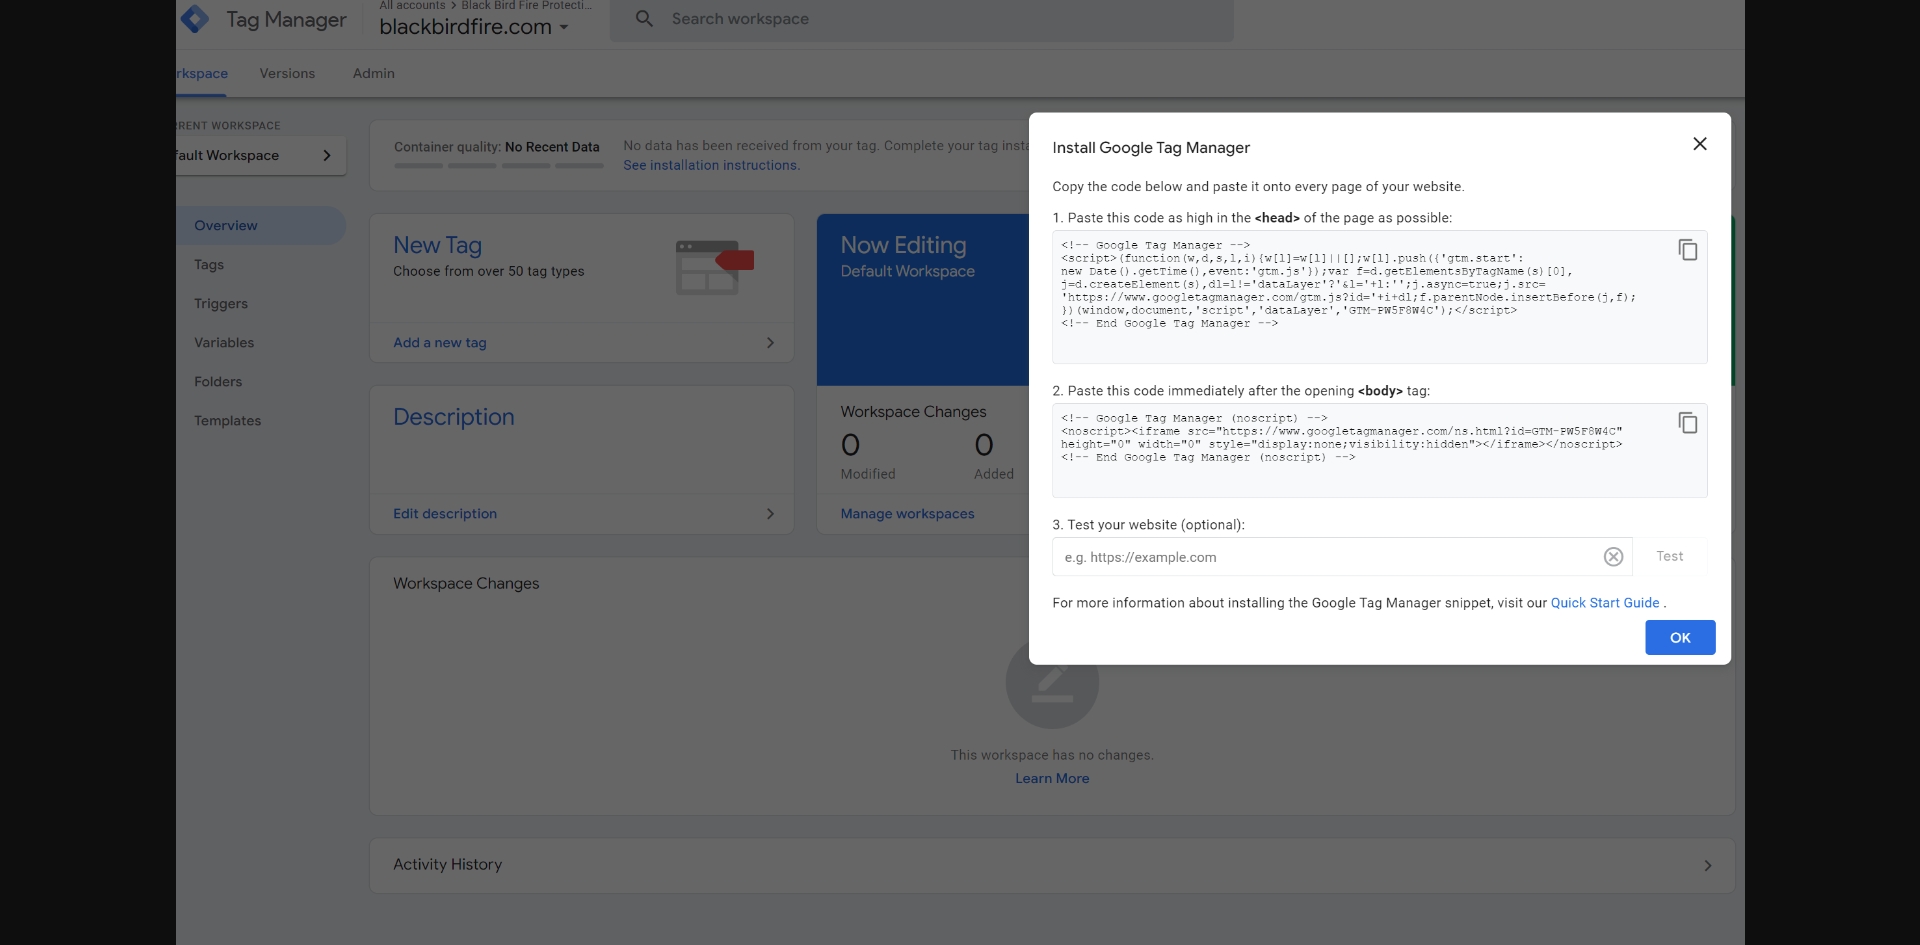Select Overview in the sidebar
Image resolution: width=1920 pixels, height=945 pixels.
tap(261, 225)
